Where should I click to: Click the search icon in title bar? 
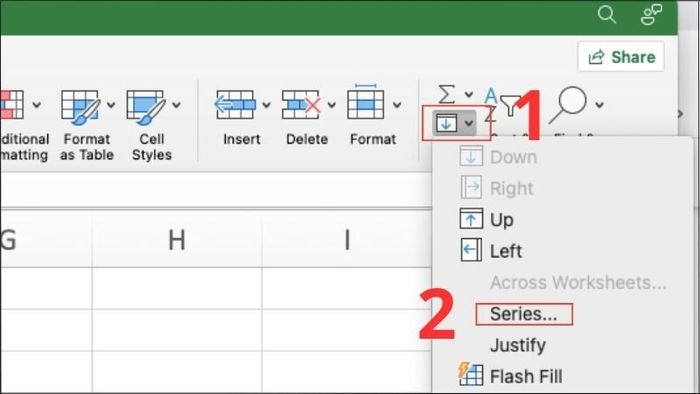[x=607, y=15]
